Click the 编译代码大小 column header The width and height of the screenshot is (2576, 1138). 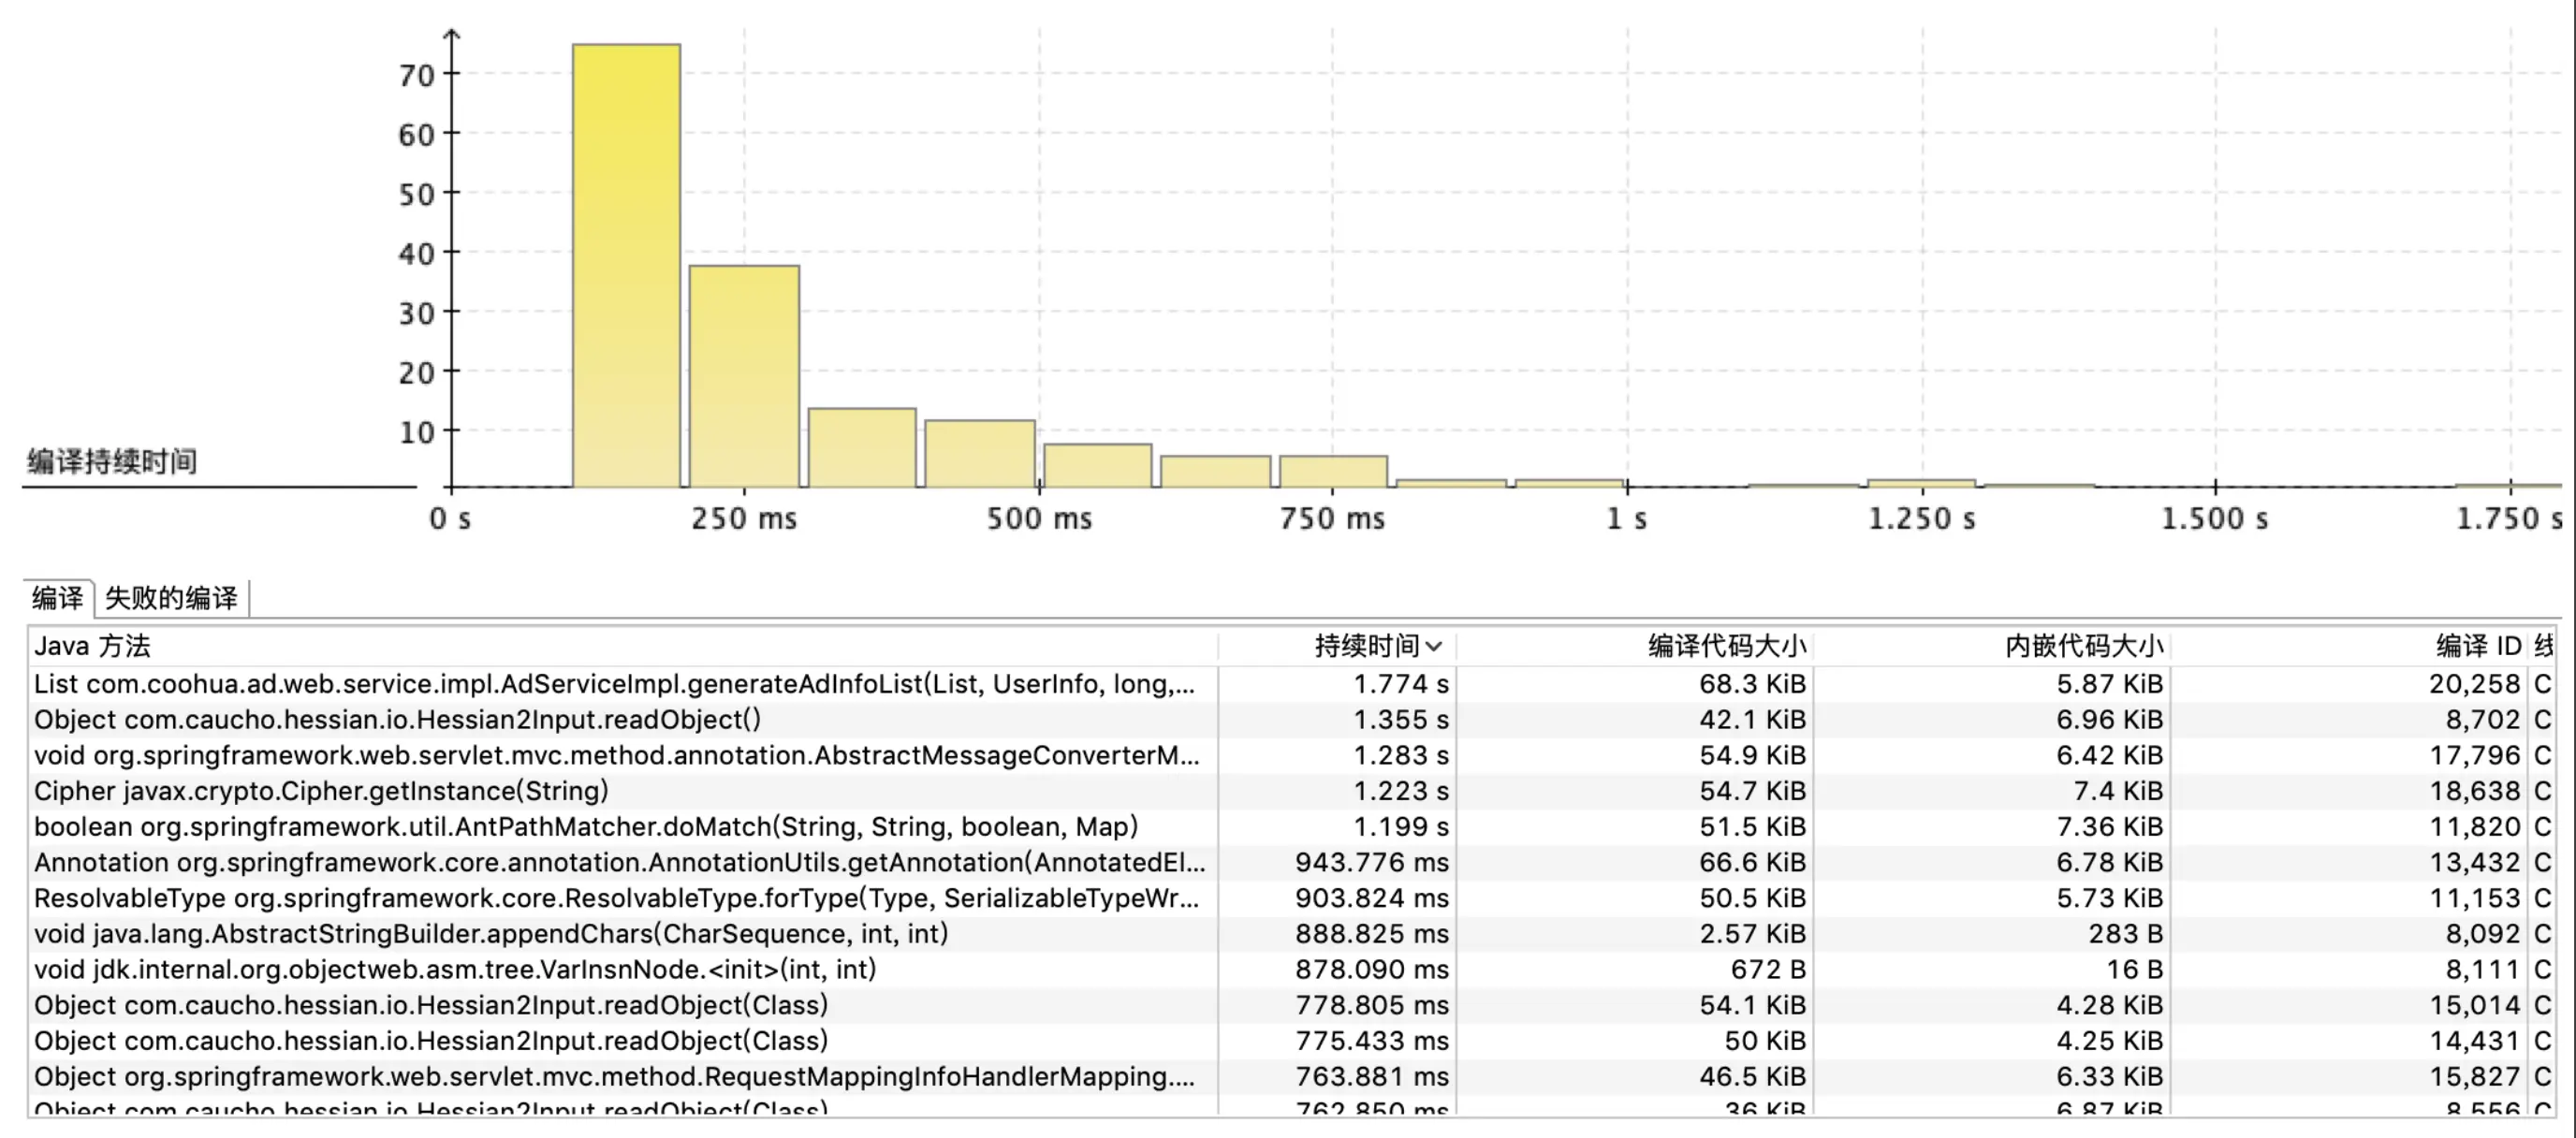pos(1726,646)
